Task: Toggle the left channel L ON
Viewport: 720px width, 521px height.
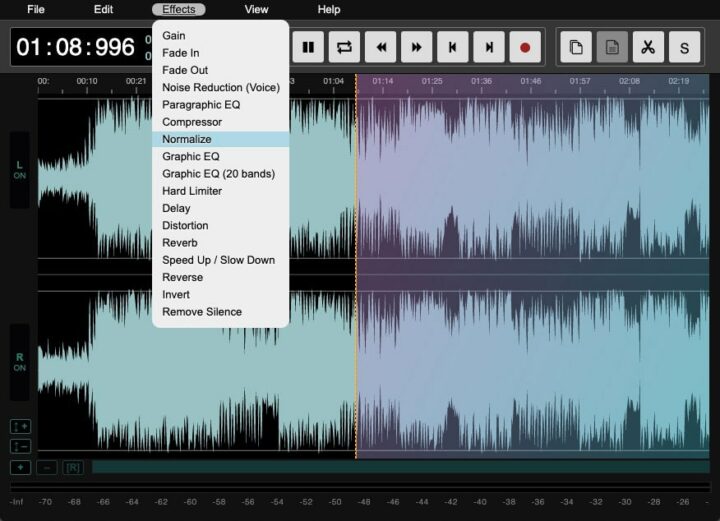Action: point(19,170)
